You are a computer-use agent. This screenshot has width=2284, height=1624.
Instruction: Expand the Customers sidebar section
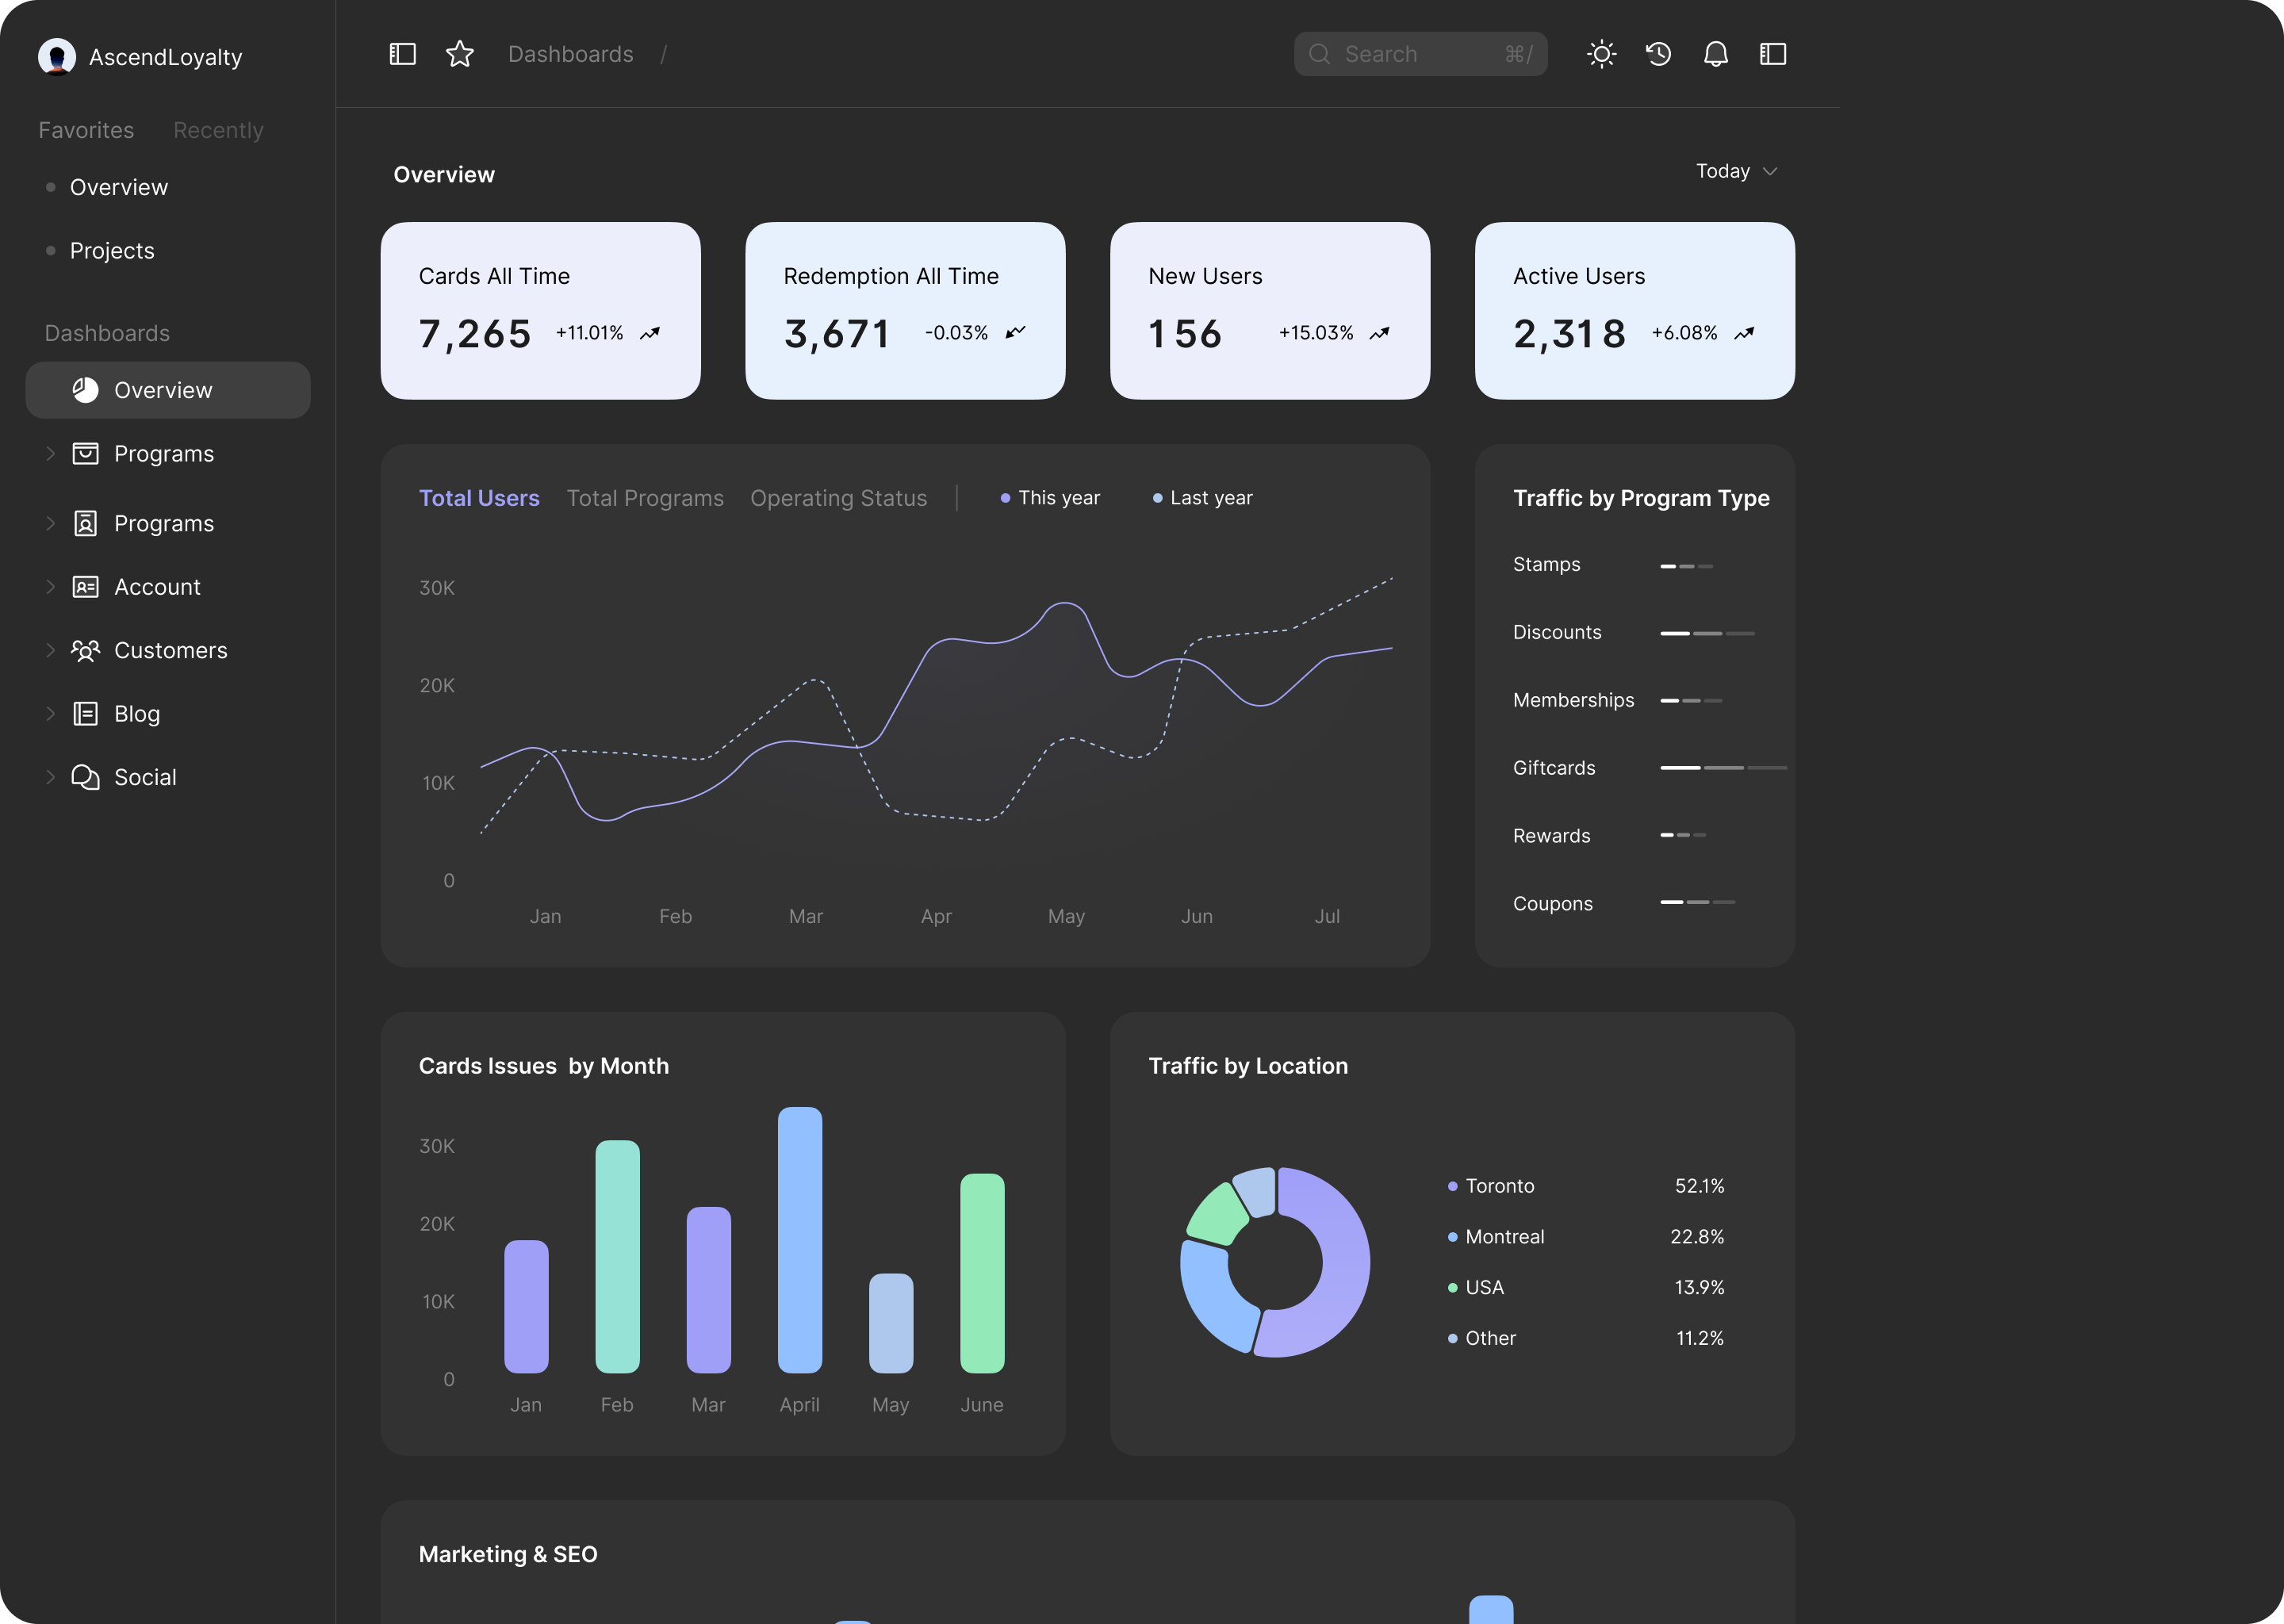[49, 649]
